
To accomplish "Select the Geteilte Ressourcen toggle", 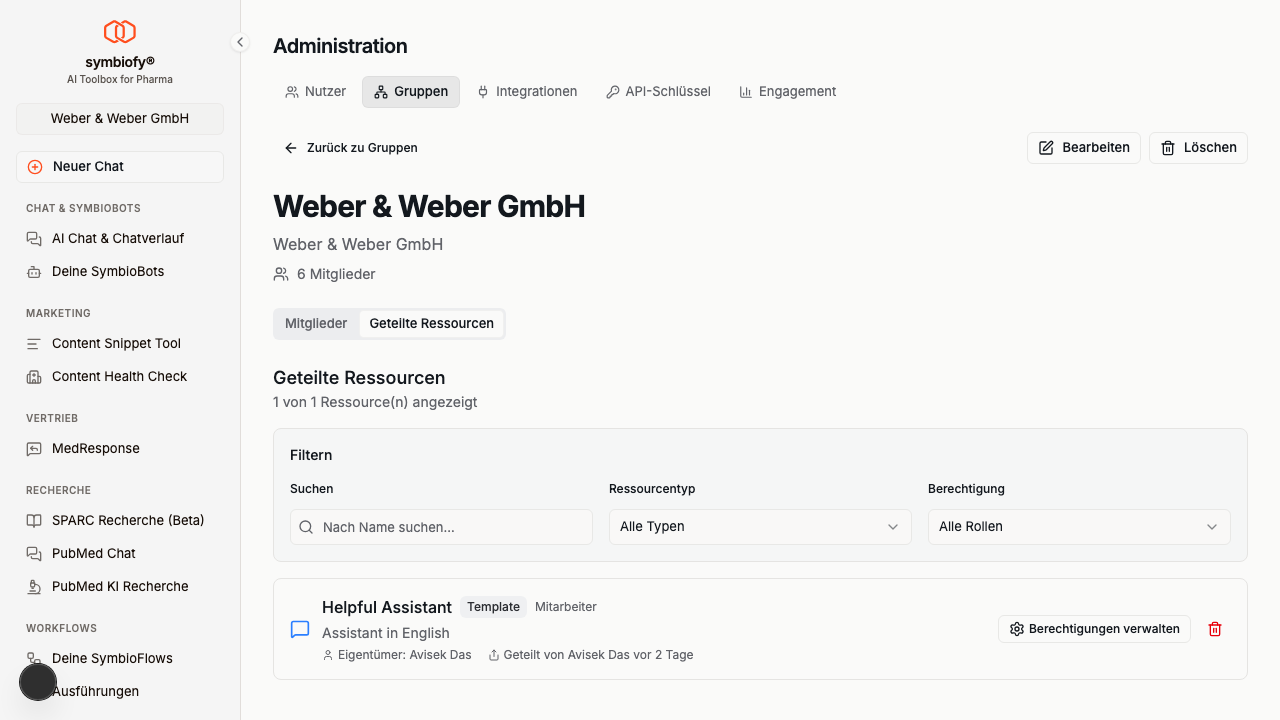I will point(431,324).
